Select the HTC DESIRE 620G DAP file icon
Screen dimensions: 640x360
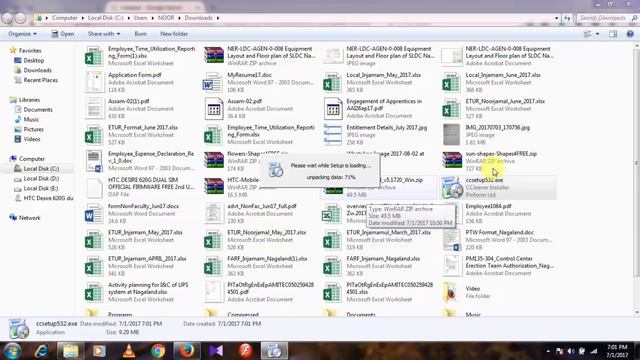tap(94, 187)
